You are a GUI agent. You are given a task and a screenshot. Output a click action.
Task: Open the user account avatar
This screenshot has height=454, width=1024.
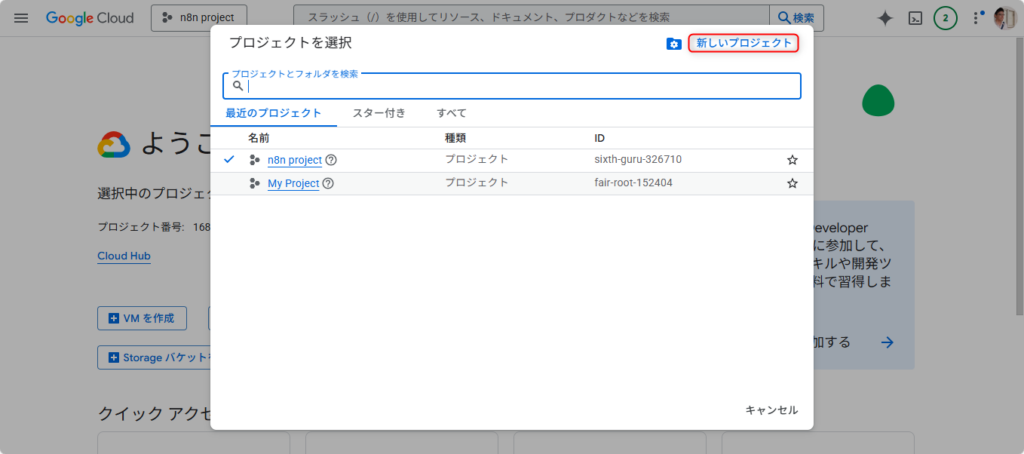(x=1004, y=18)
